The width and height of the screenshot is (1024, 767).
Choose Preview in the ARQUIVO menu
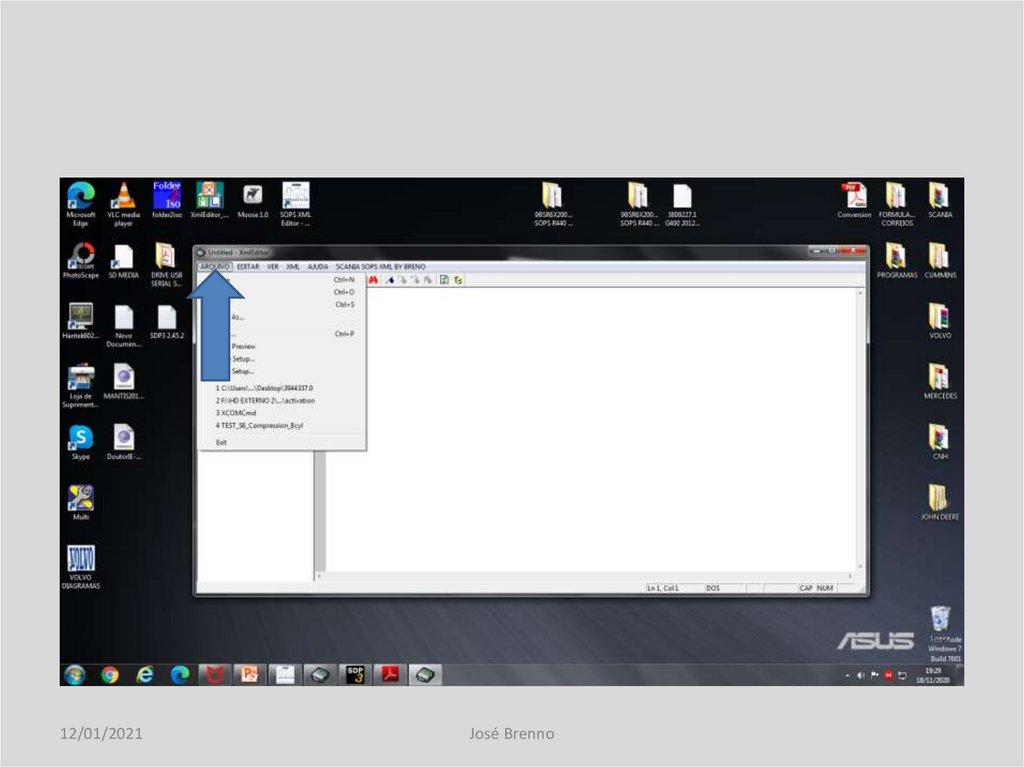[x=243, y=346]
